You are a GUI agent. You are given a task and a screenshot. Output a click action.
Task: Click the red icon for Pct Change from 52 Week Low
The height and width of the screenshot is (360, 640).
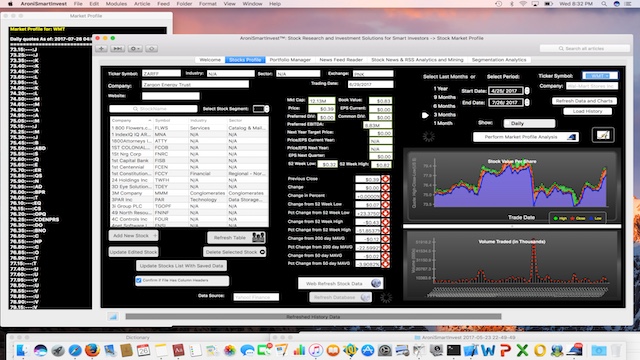[x=385, y=213]
